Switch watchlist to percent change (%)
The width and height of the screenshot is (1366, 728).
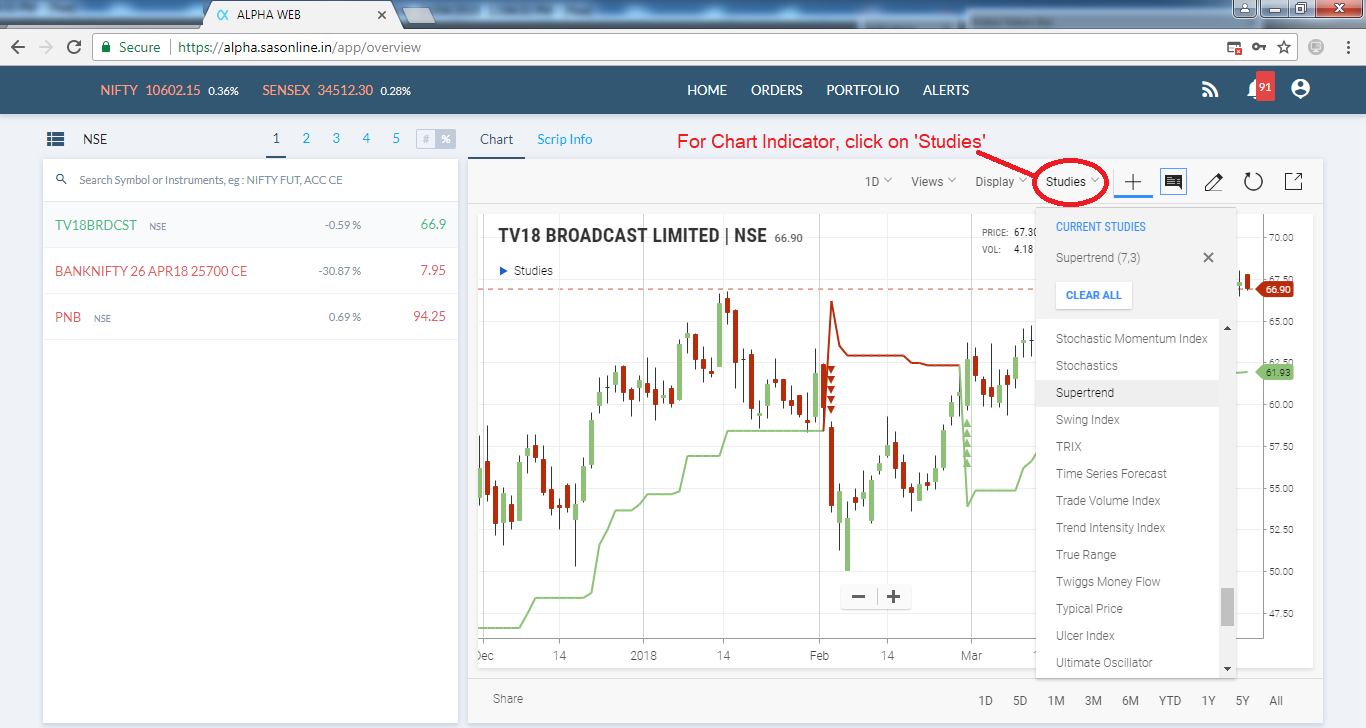click(445, 139)
